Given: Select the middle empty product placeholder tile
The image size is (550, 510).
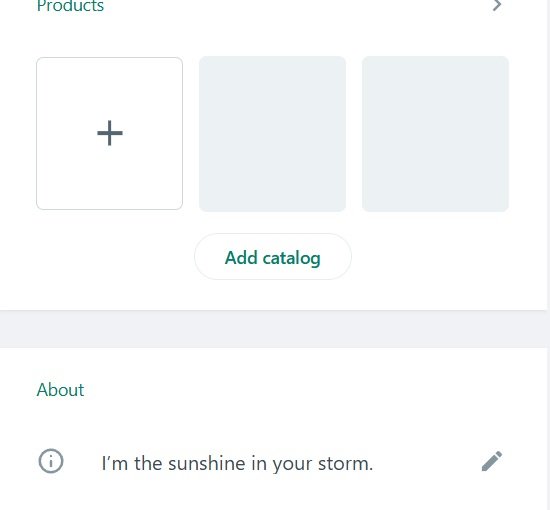Looking at the screenshot, I should [x=272, y=134].
